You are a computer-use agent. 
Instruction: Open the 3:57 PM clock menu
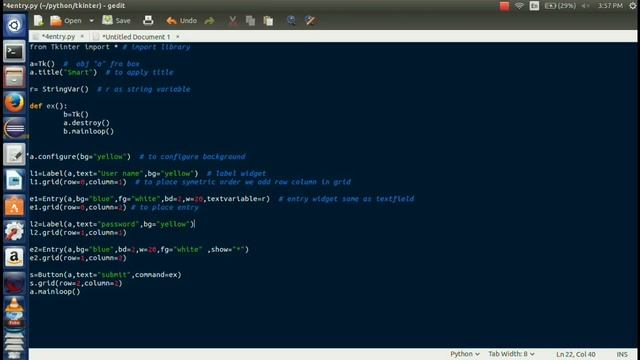(x=610, y=6)
